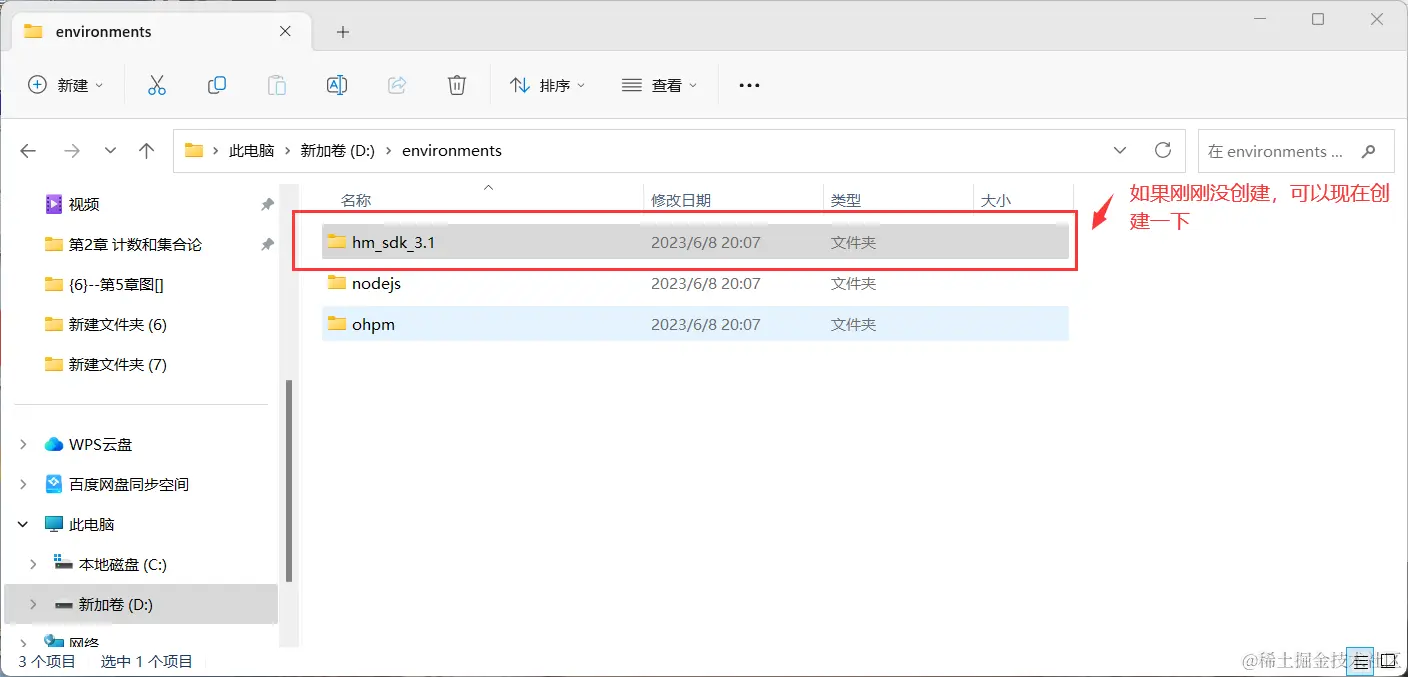Add a new tab with plus button
The image size is (1408, 677).
343,32
